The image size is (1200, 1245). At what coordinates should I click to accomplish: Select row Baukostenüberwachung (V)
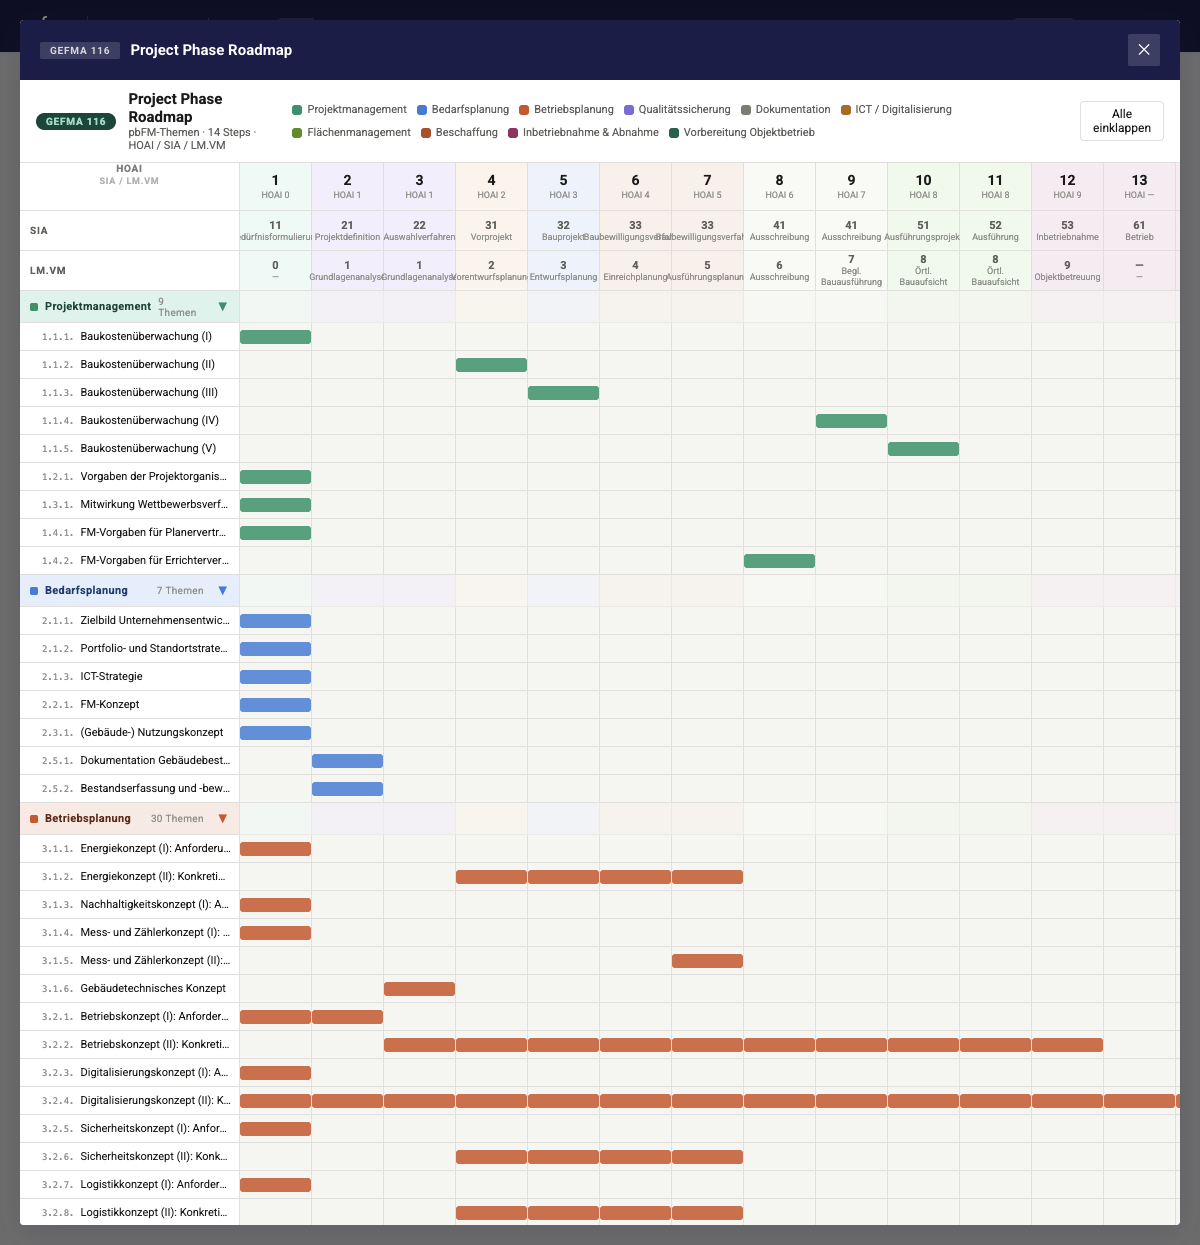[130, 449]
